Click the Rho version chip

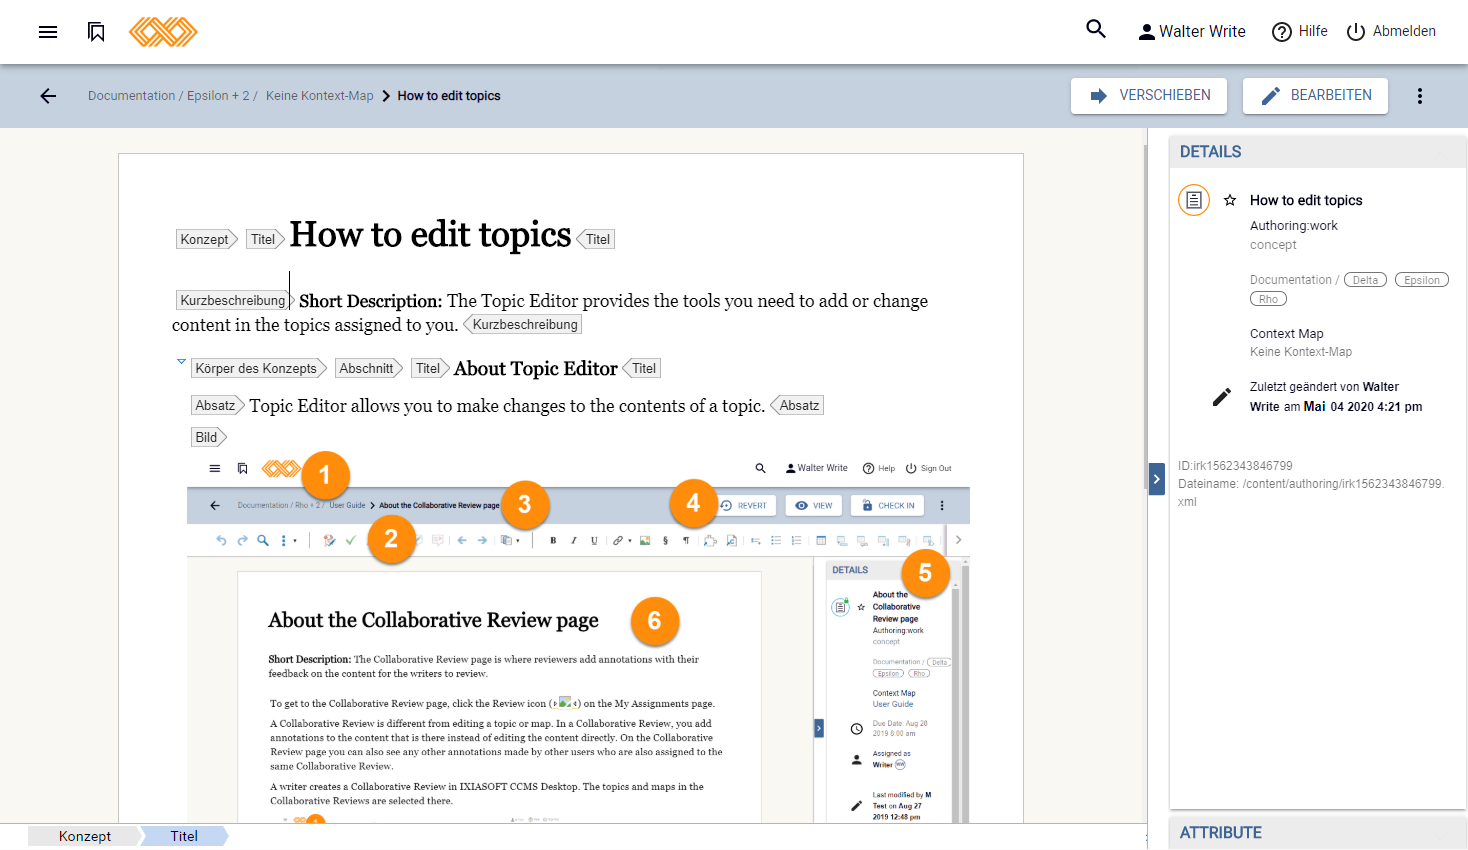point(1268,299)
